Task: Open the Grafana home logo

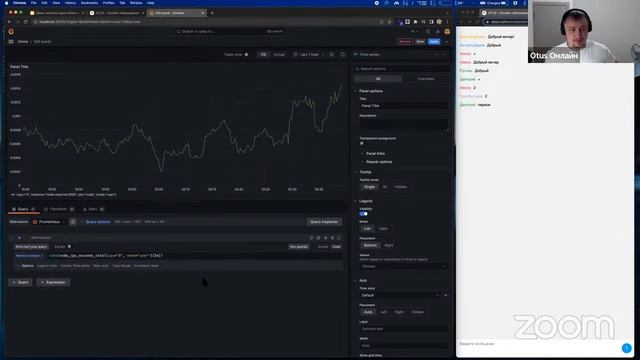Action: pos(11,31)
